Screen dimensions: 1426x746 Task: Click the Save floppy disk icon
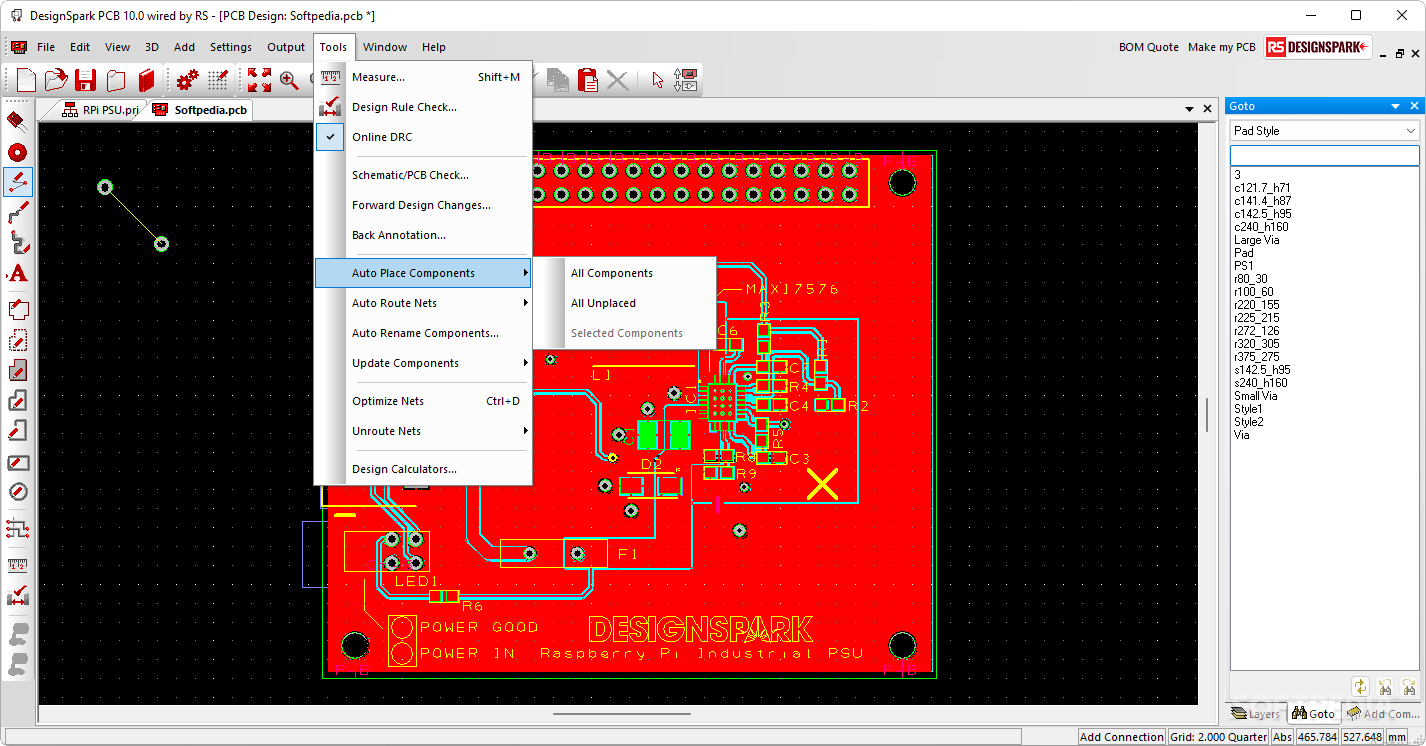click(x=86, y=80)
